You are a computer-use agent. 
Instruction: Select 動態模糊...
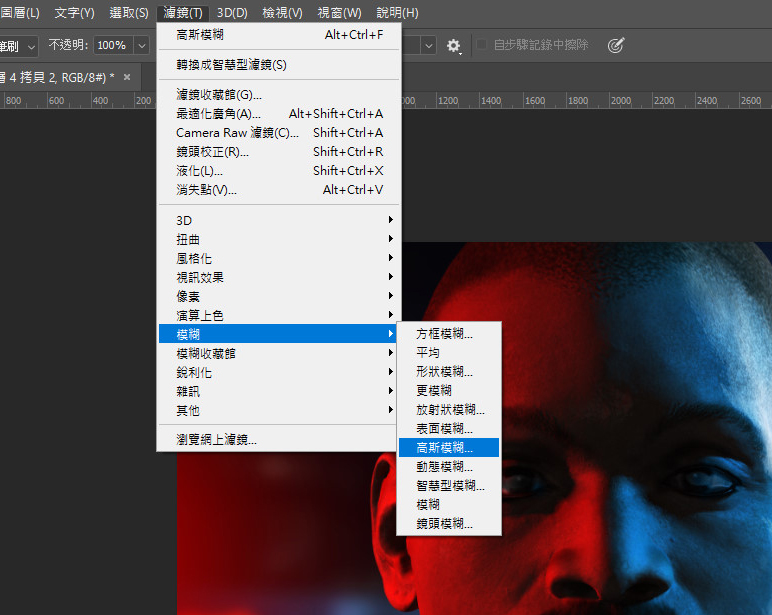click(x=449, y=466)
